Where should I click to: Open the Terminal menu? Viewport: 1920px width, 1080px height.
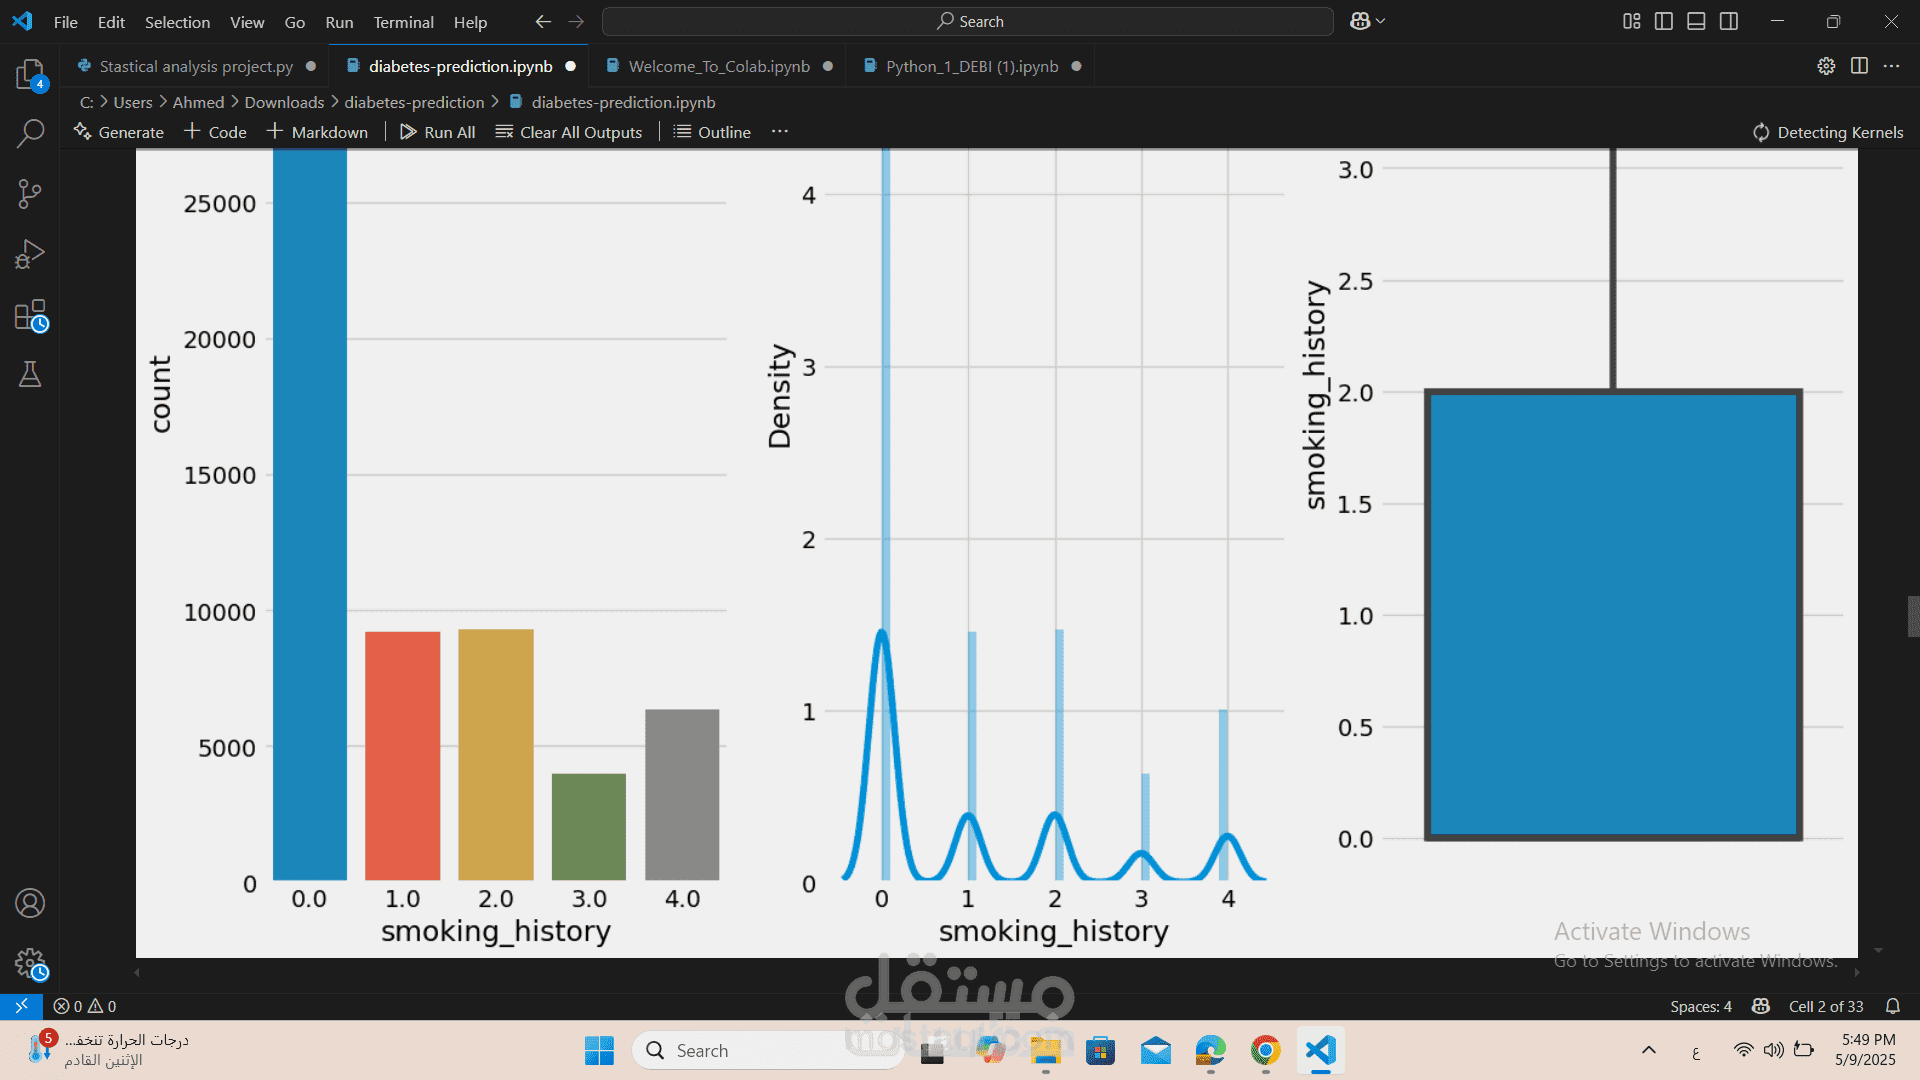click(403, 22)
